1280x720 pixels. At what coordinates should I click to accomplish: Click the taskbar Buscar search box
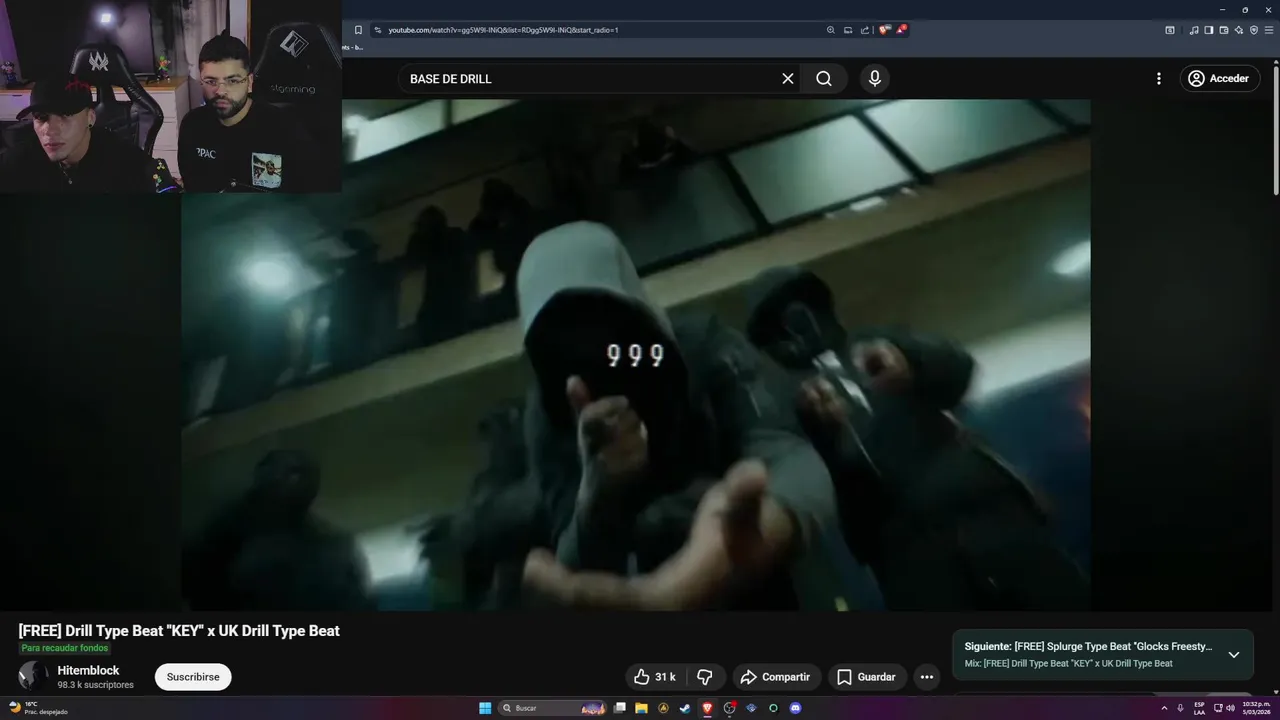[x=553, y=708]
